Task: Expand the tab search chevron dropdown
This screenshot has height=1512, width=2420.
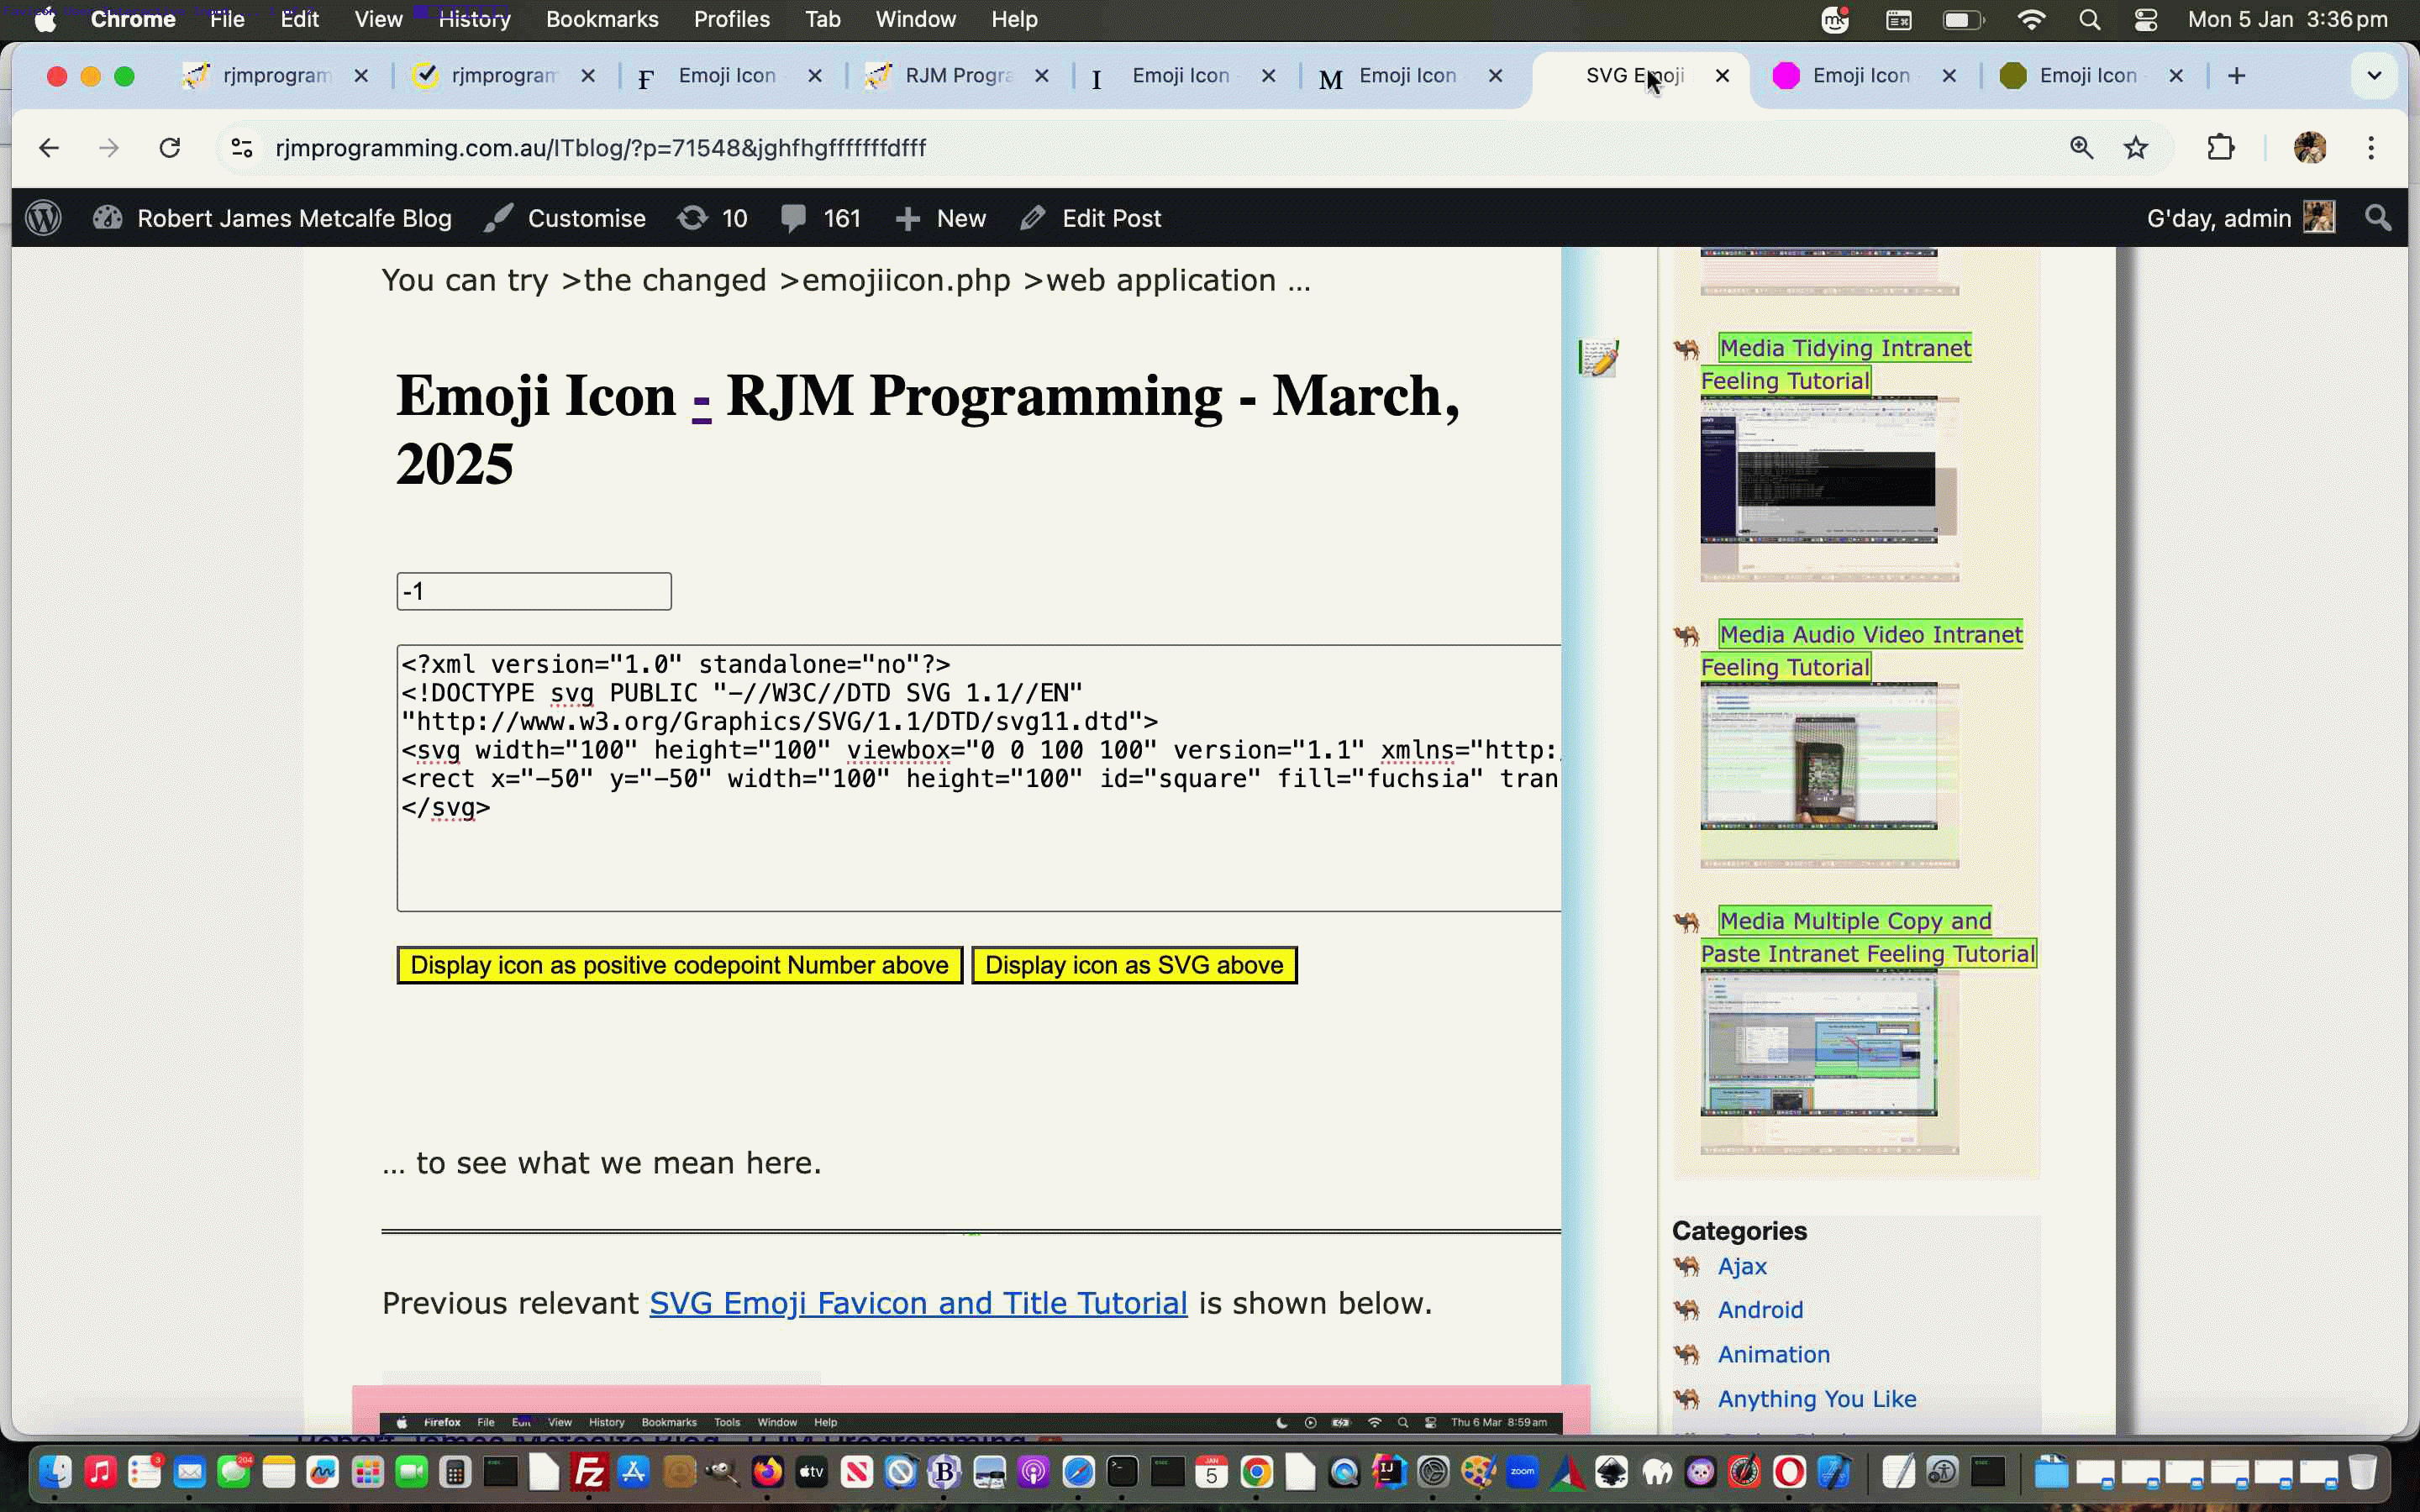Action: (x=2374, y=76)
